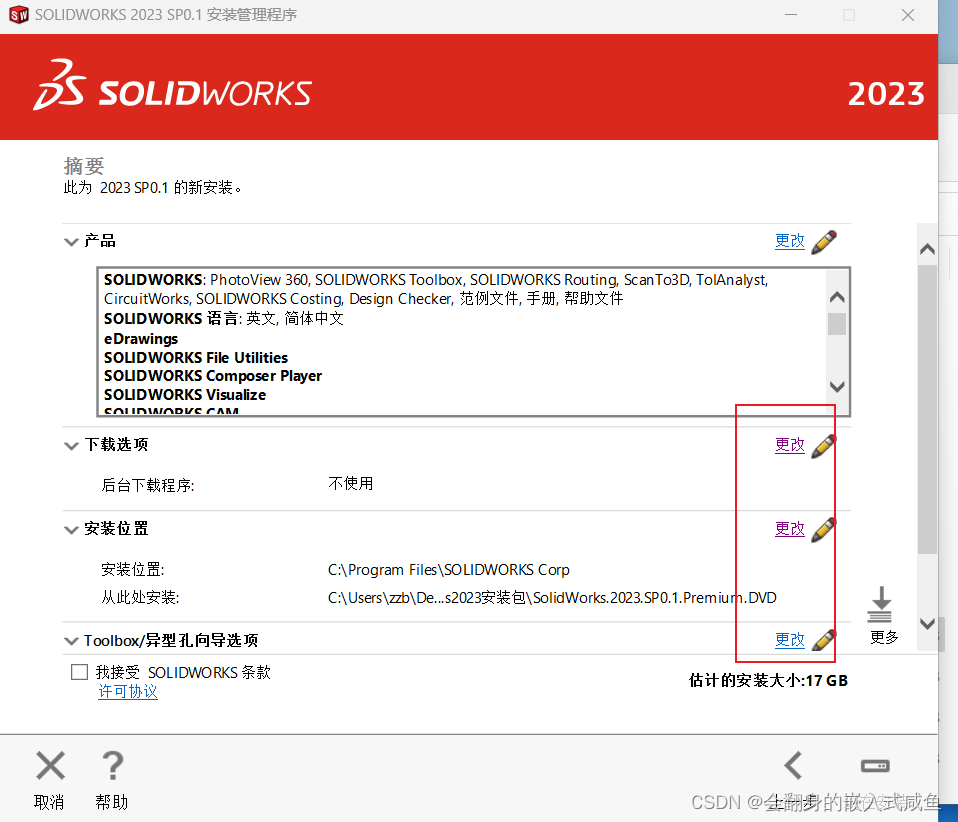Click the product list scroll-up arrow
Screen dimensions: 958x822
point(837,298)
